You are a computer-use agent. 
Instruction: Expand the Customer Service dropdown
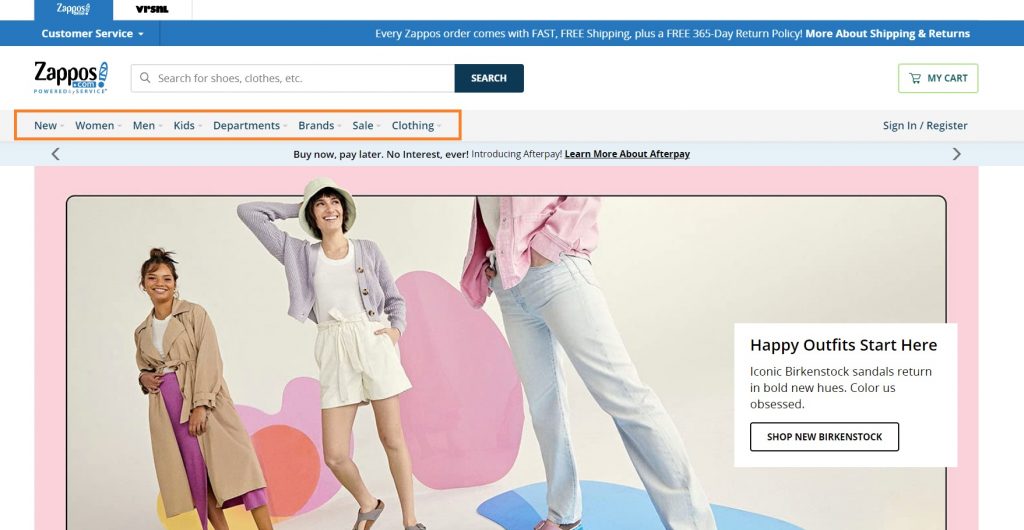click(92, 33)
